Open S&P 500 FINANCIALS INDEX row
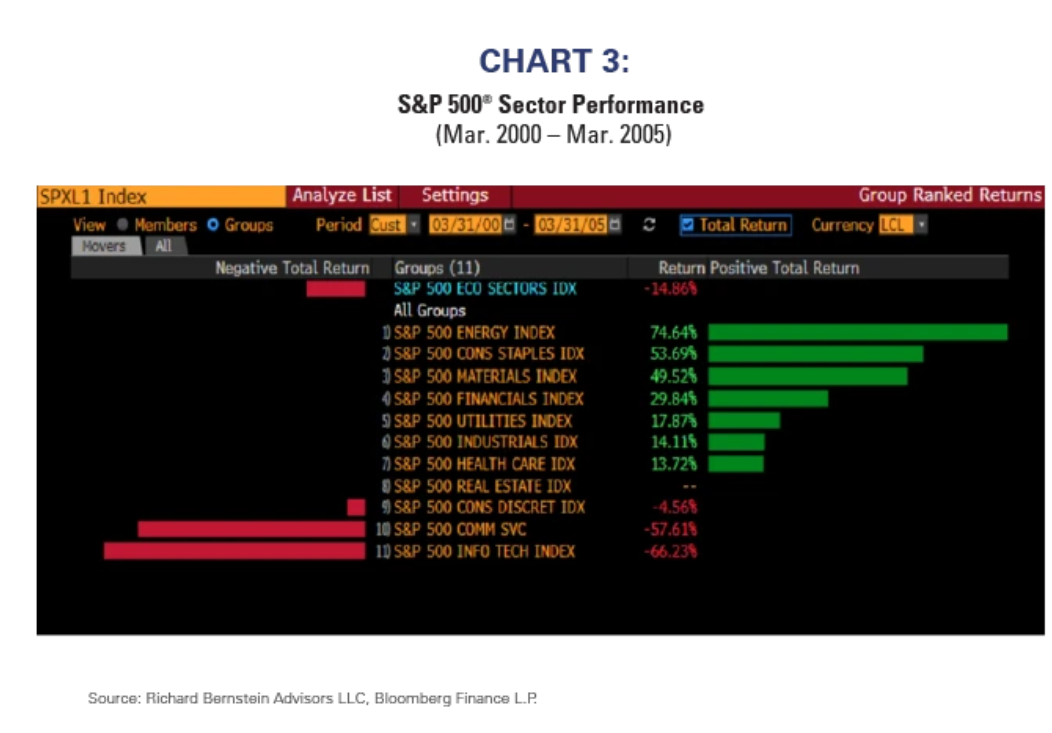Screen dimensions: 1052x733 (488, 399)
